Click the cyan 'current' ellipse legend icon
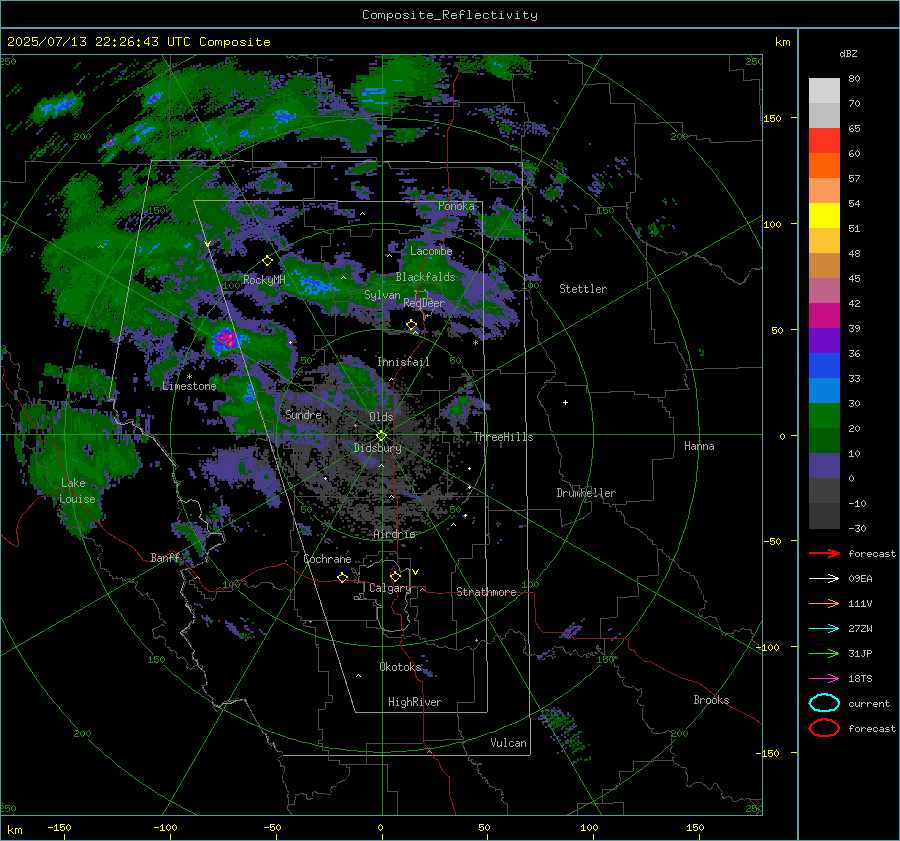 [x=824, y=703]
